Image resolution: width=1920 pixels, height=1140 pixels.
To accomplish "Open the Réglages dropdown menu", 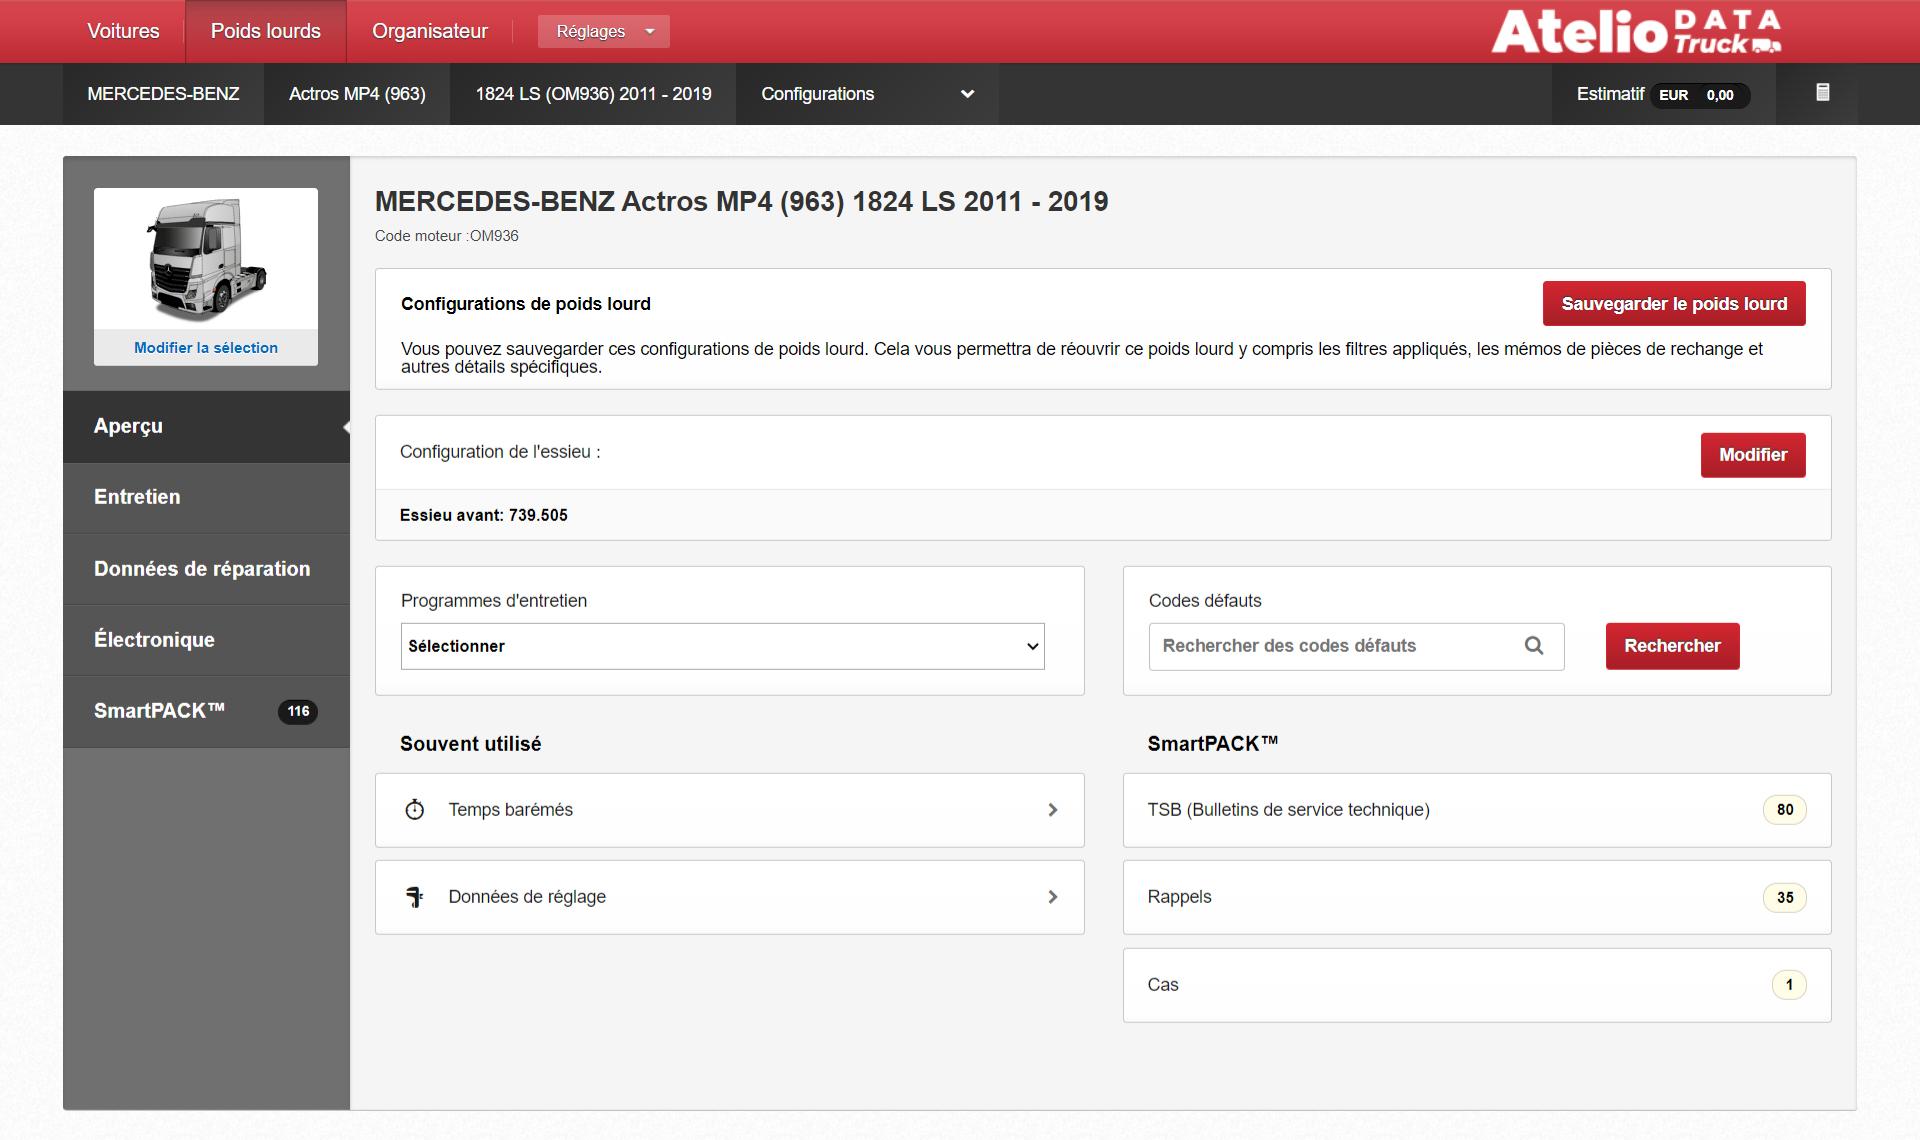I will [603, 31].
